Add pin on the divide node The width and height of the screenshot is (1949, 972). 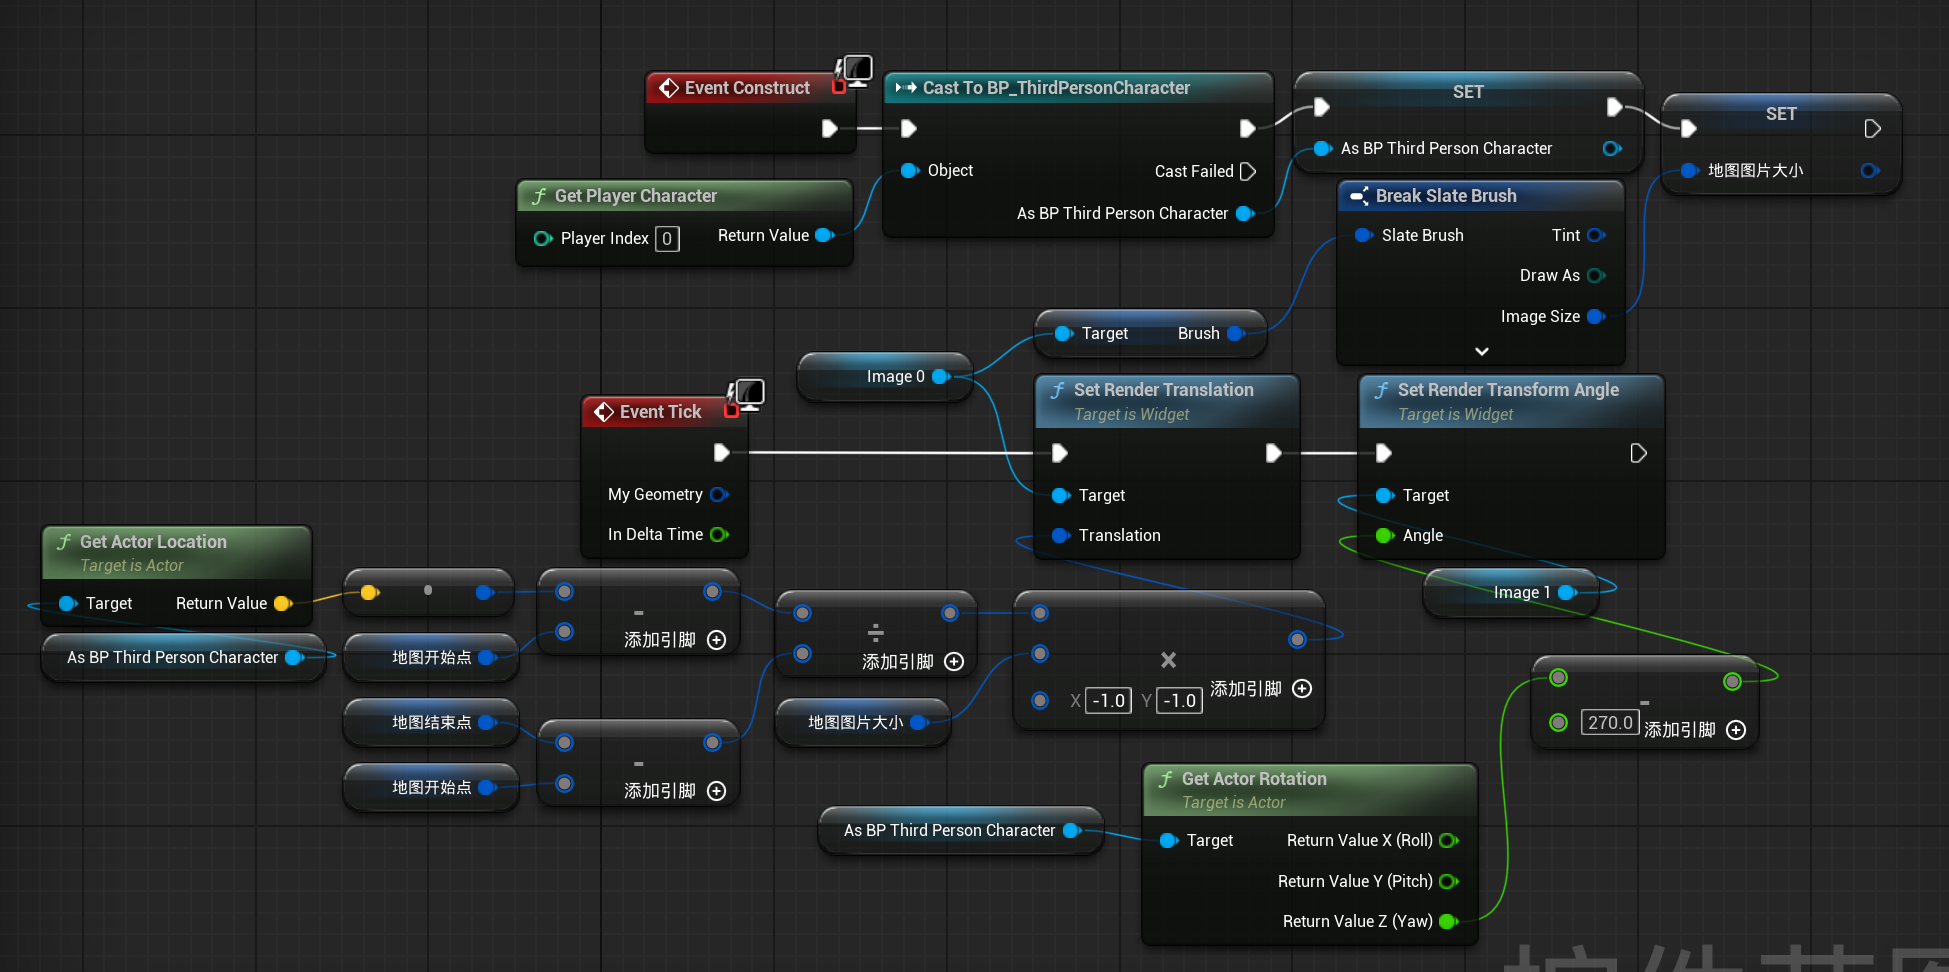pyautogui.click(x=954, y=662)
